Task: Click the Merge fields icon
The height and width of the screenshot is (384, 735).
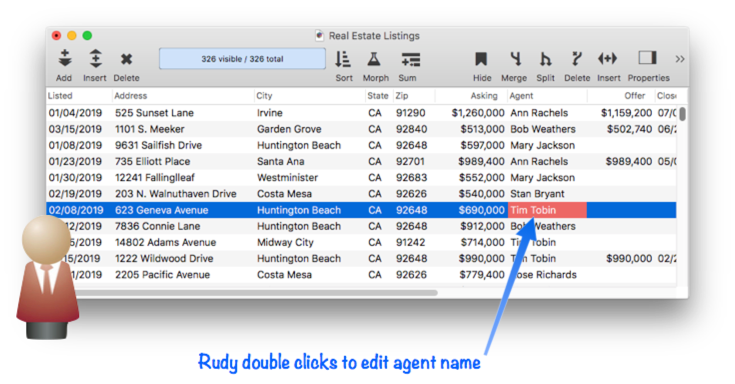Action: pos(515,59)
